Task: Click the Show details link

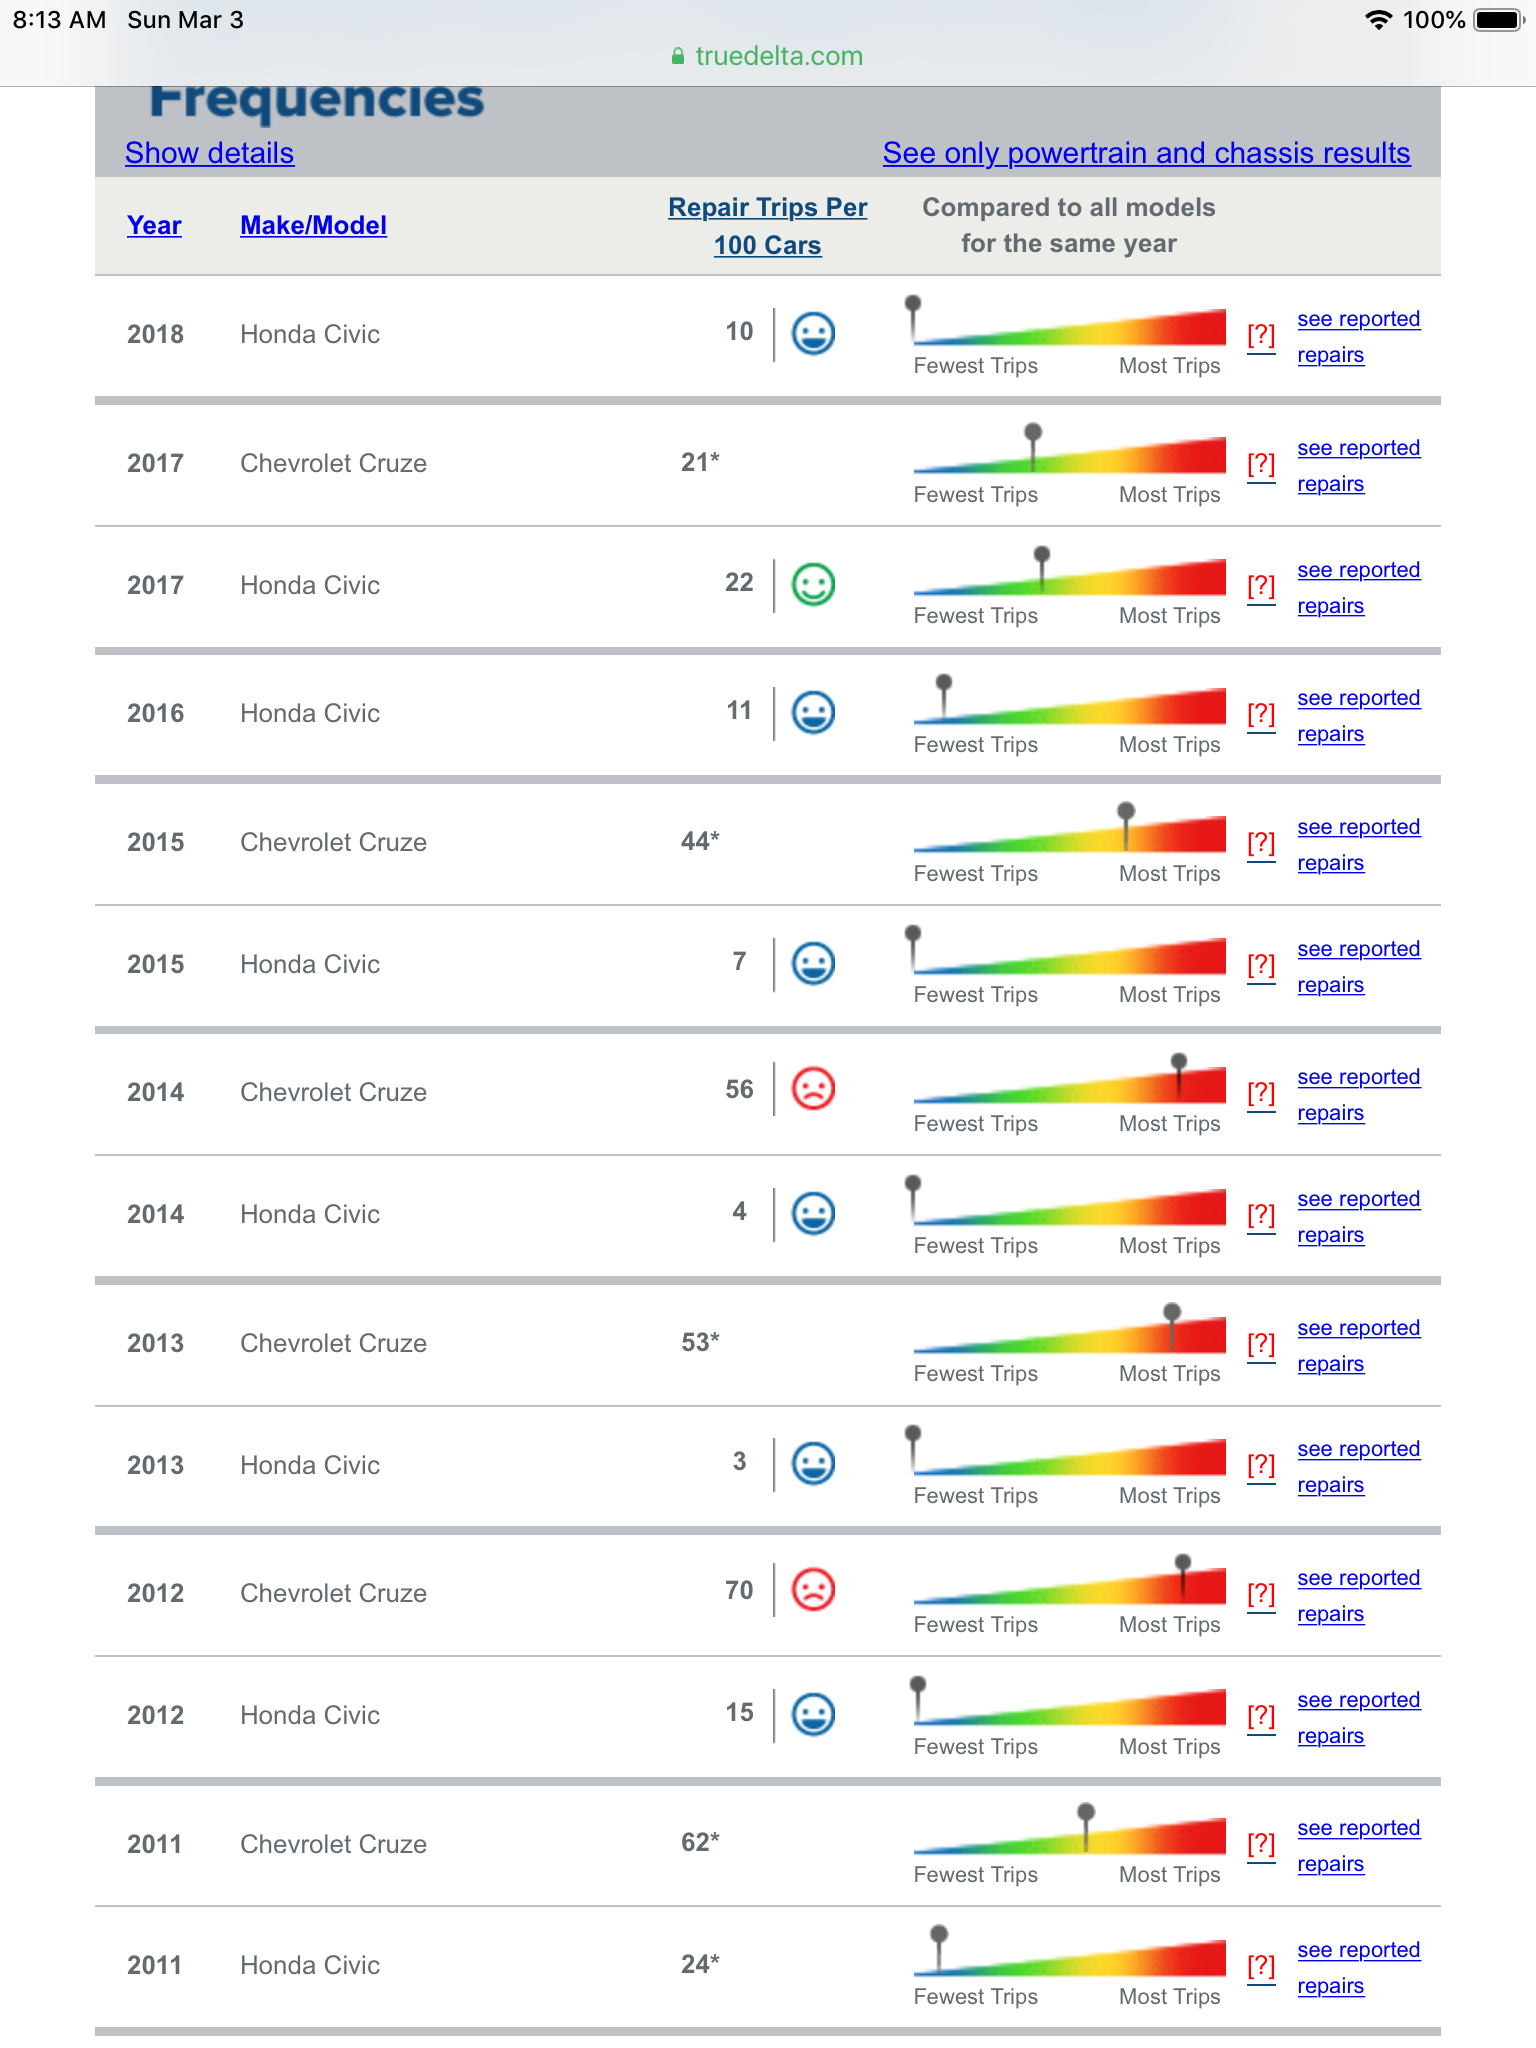Action: [x=209, y=153]
